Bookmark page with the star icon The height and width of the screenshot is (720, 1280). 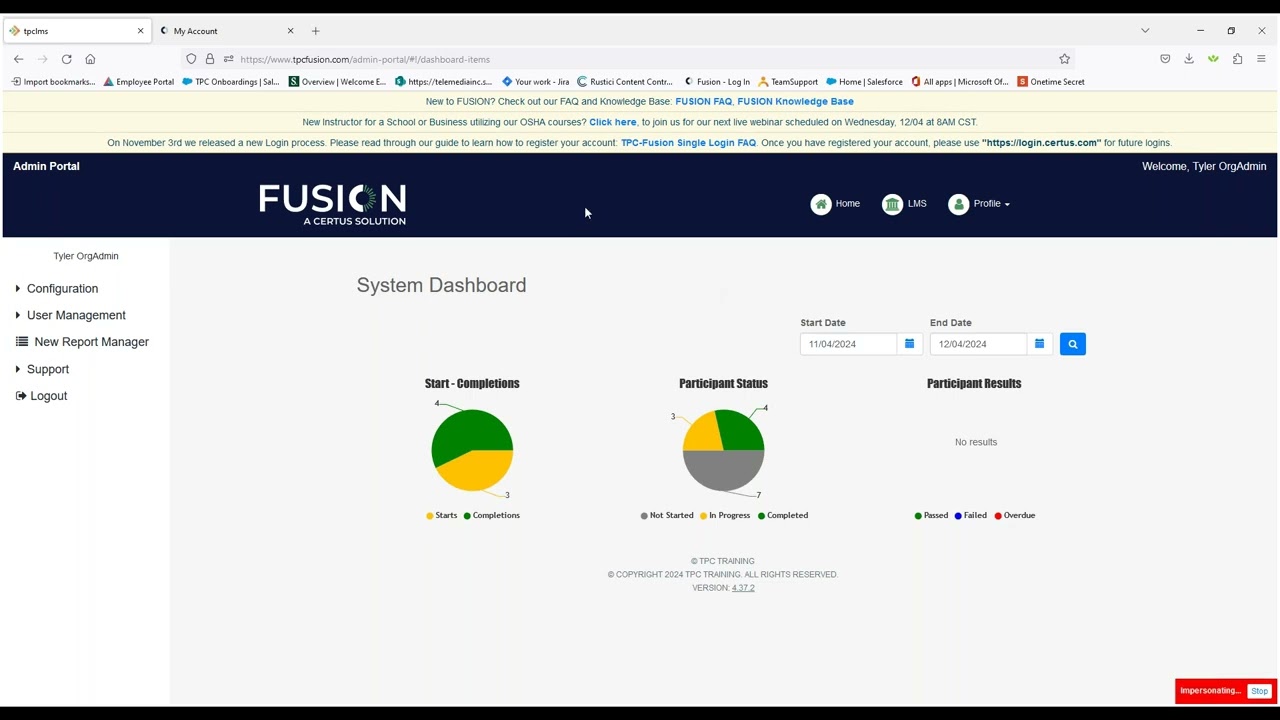tap(1064, 59)
